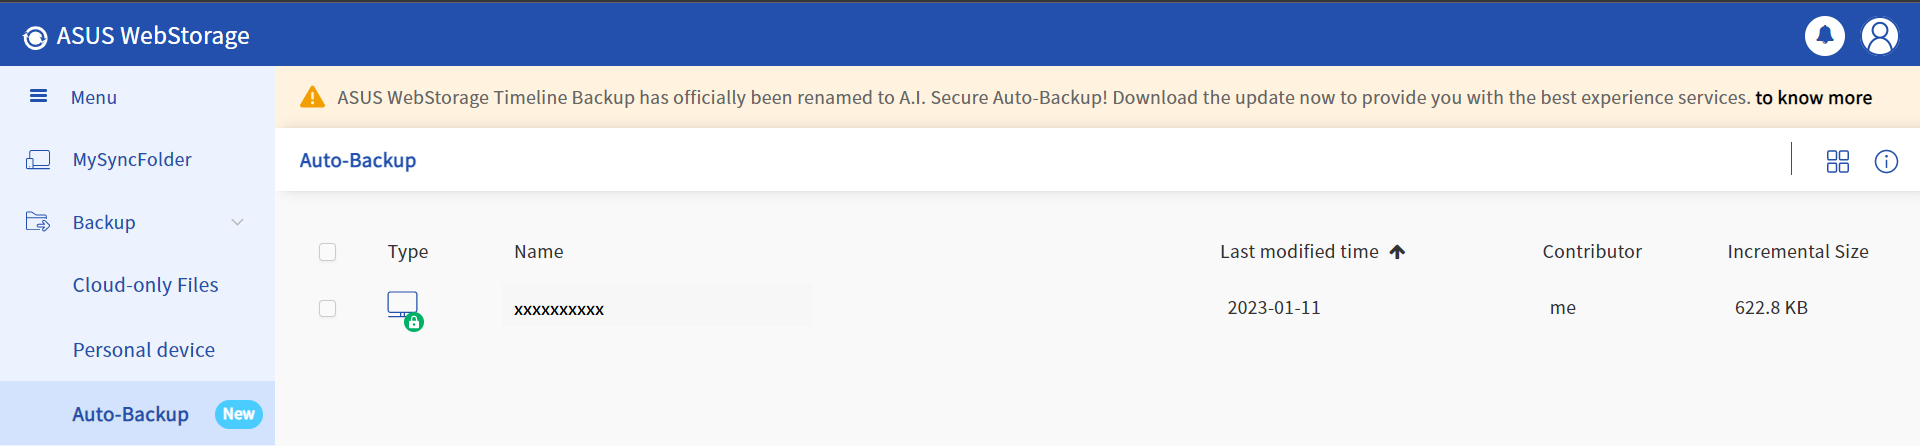Click the orange warning triangle icon
The width and height of the screenshot is (1920, 446).
pyautogui.click(x=312, y=97)
